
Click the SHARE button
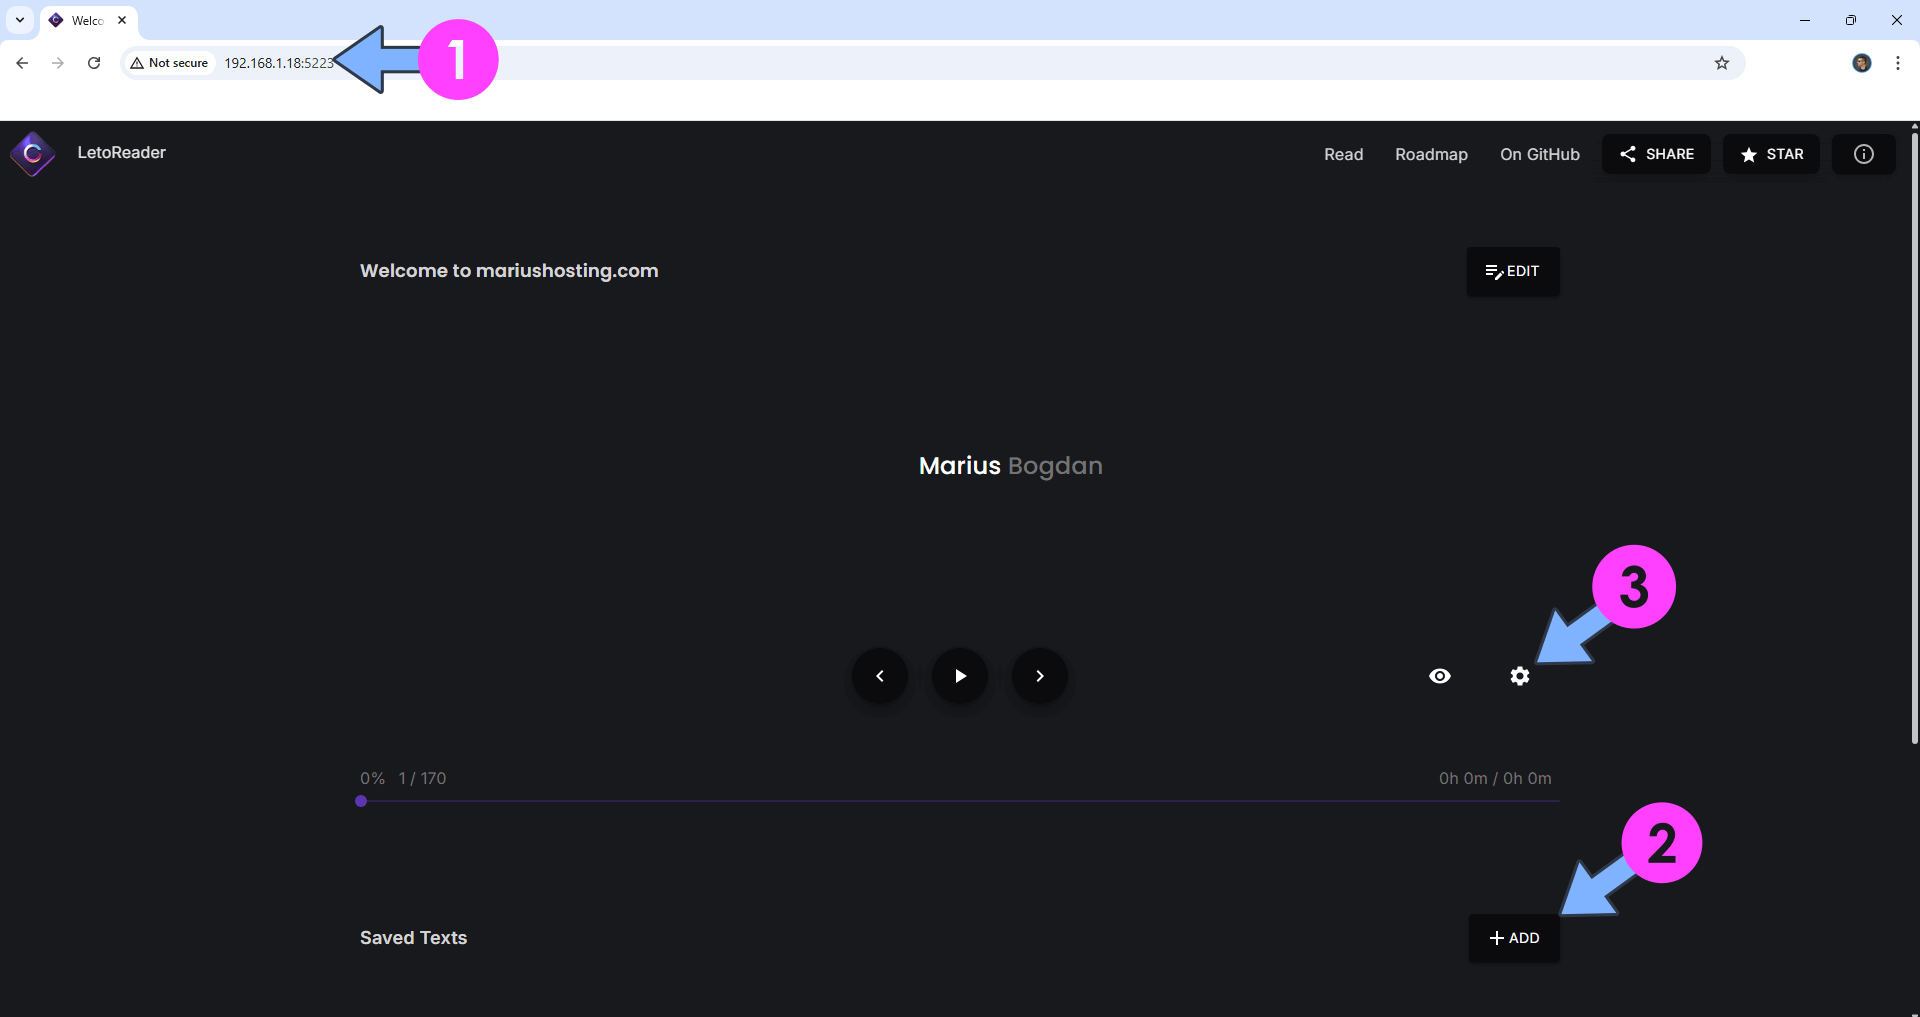[1656, 154]
